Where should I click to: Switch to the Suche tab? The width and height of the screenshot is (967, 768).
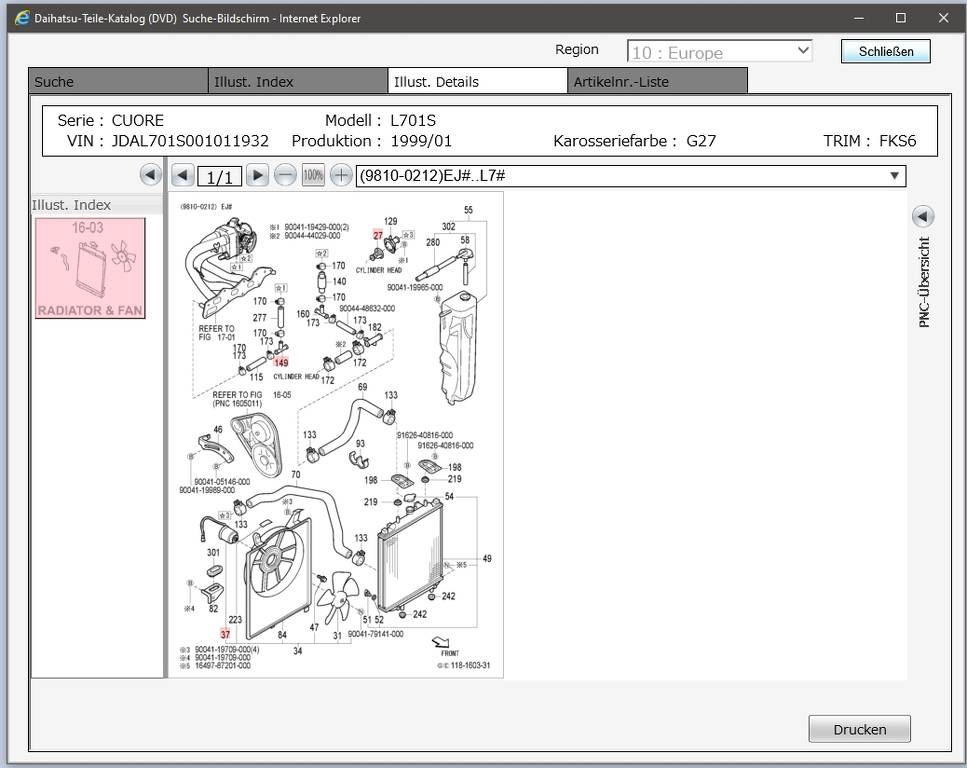coord(118,81)
